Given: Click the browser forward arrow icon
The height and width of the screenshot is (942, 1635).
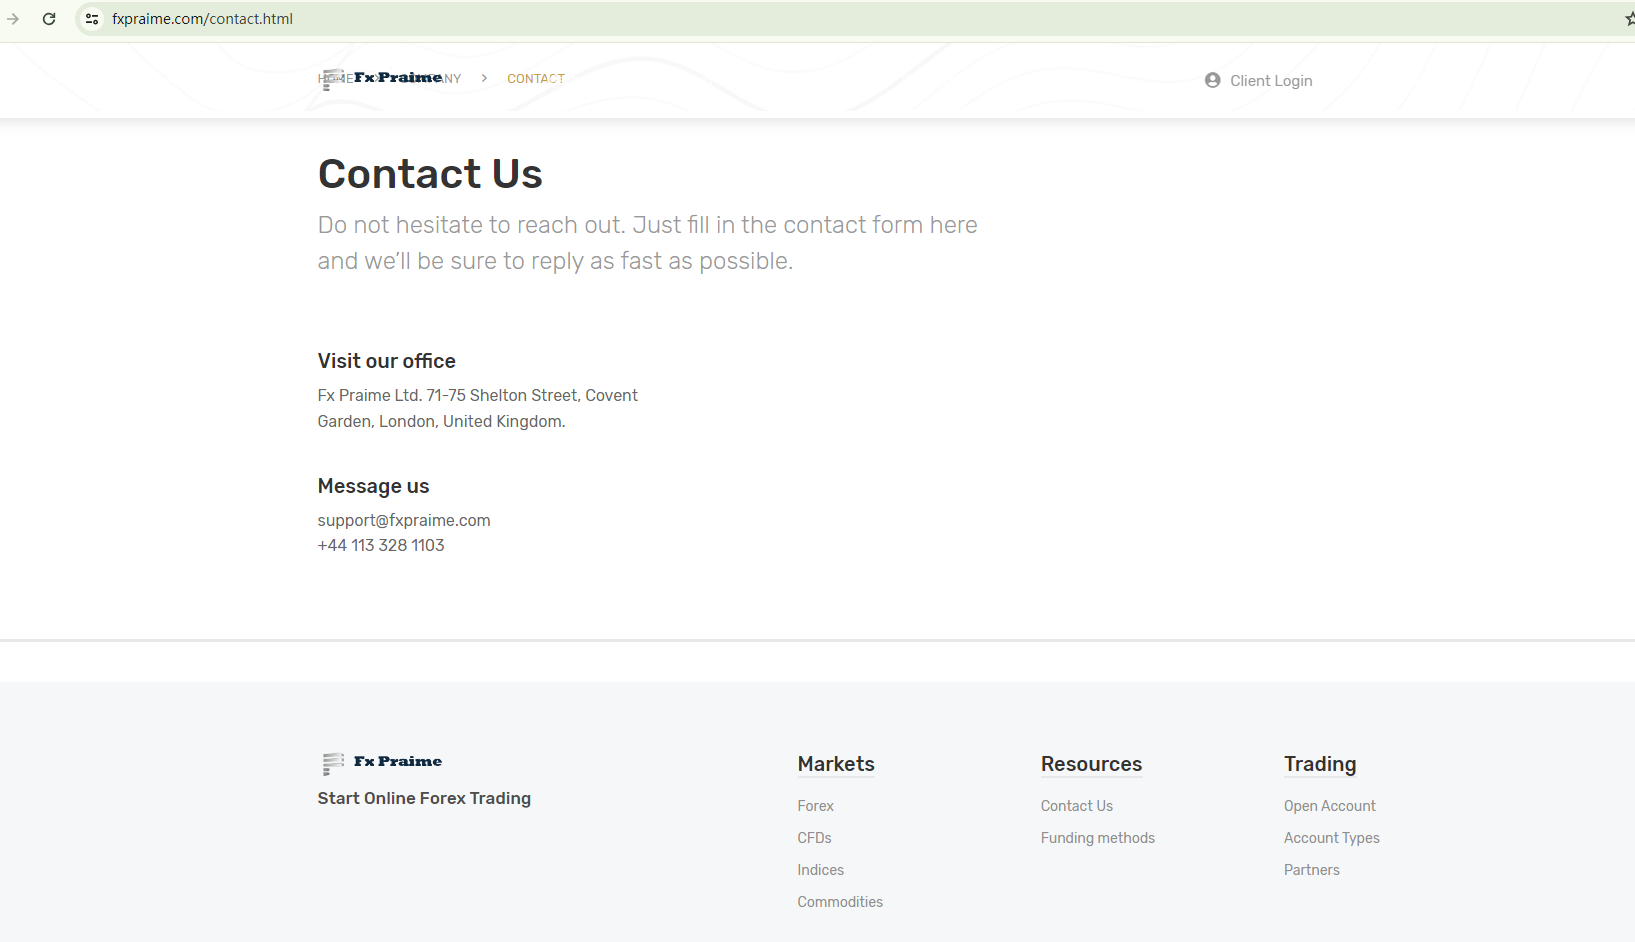Looking at the screenshot, I should click(x=13, y=19).
